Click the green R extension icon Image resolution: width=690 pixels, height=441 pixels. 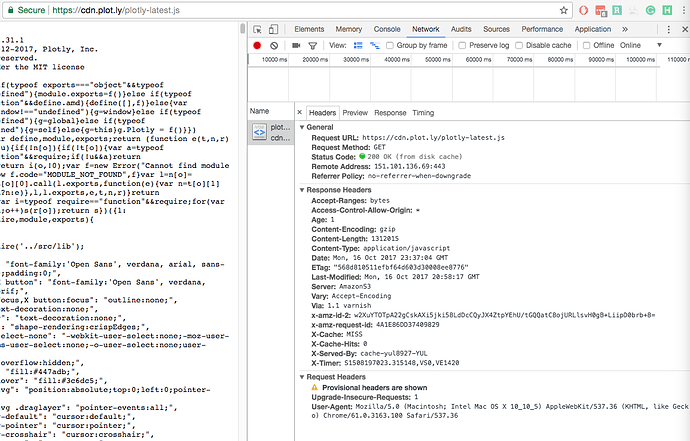(617, 10)
